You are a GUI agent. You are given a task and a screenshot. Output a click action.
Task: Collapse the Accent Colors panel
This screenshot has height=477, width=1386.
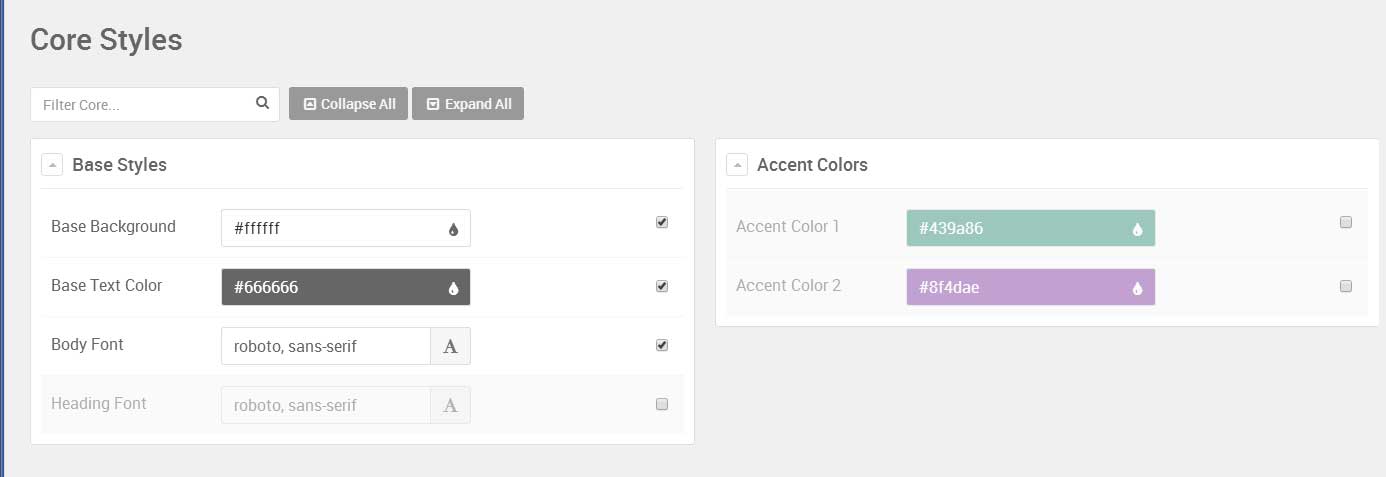(x=737, y=164)
